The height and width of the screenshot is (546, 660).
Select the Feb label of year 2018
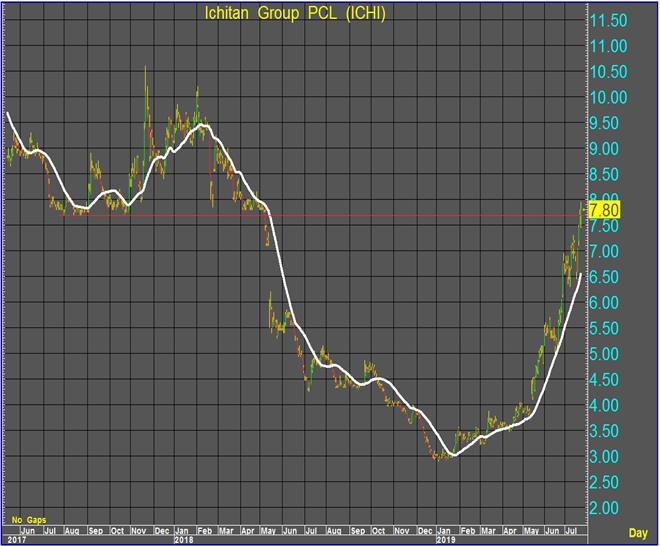205,530
